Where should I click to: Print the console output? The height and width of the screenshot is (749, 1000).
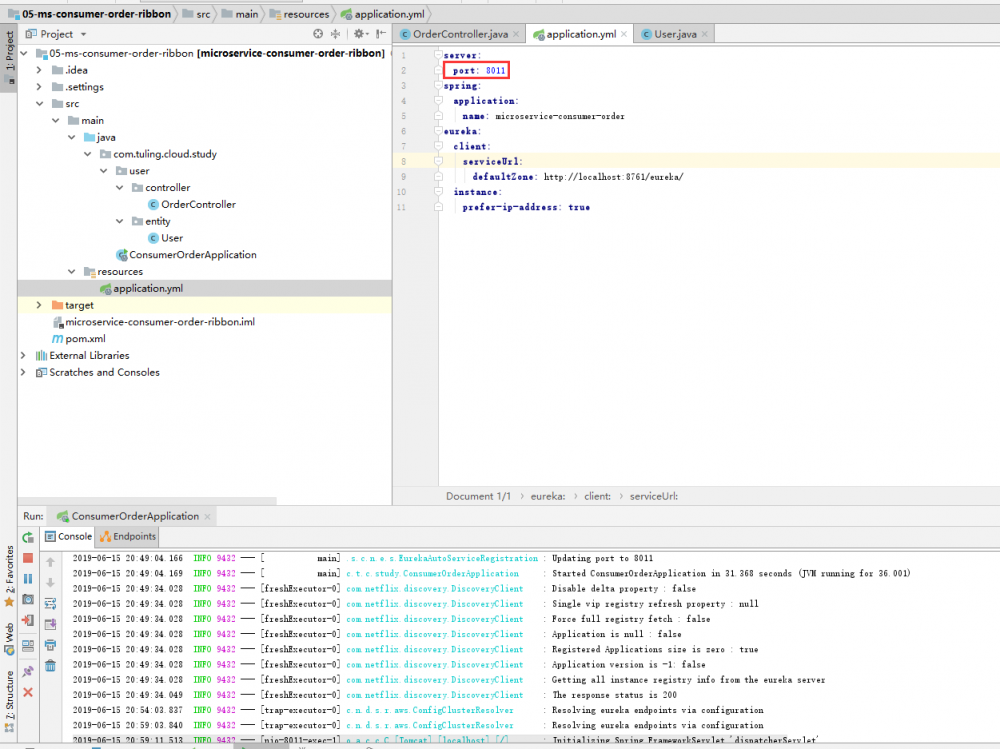pos(50,645)
